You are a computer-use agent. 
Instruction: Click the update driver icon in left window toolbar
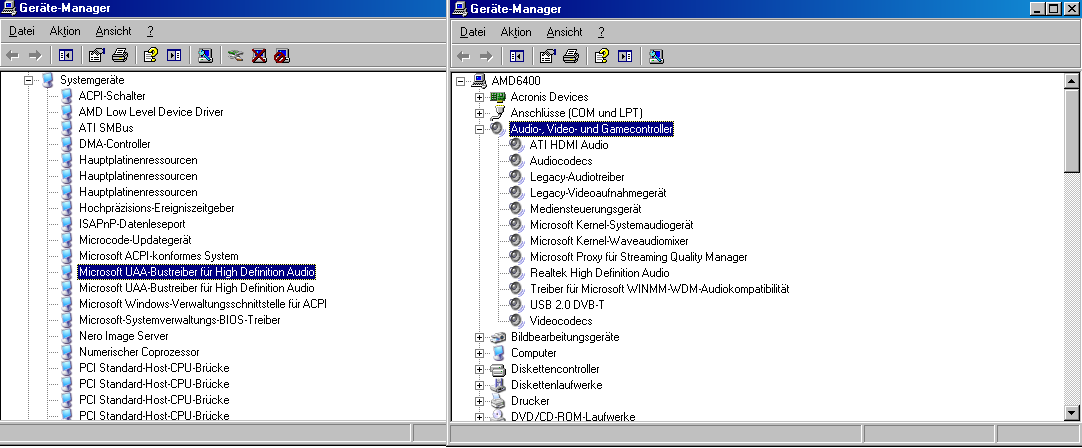(236, 55)
